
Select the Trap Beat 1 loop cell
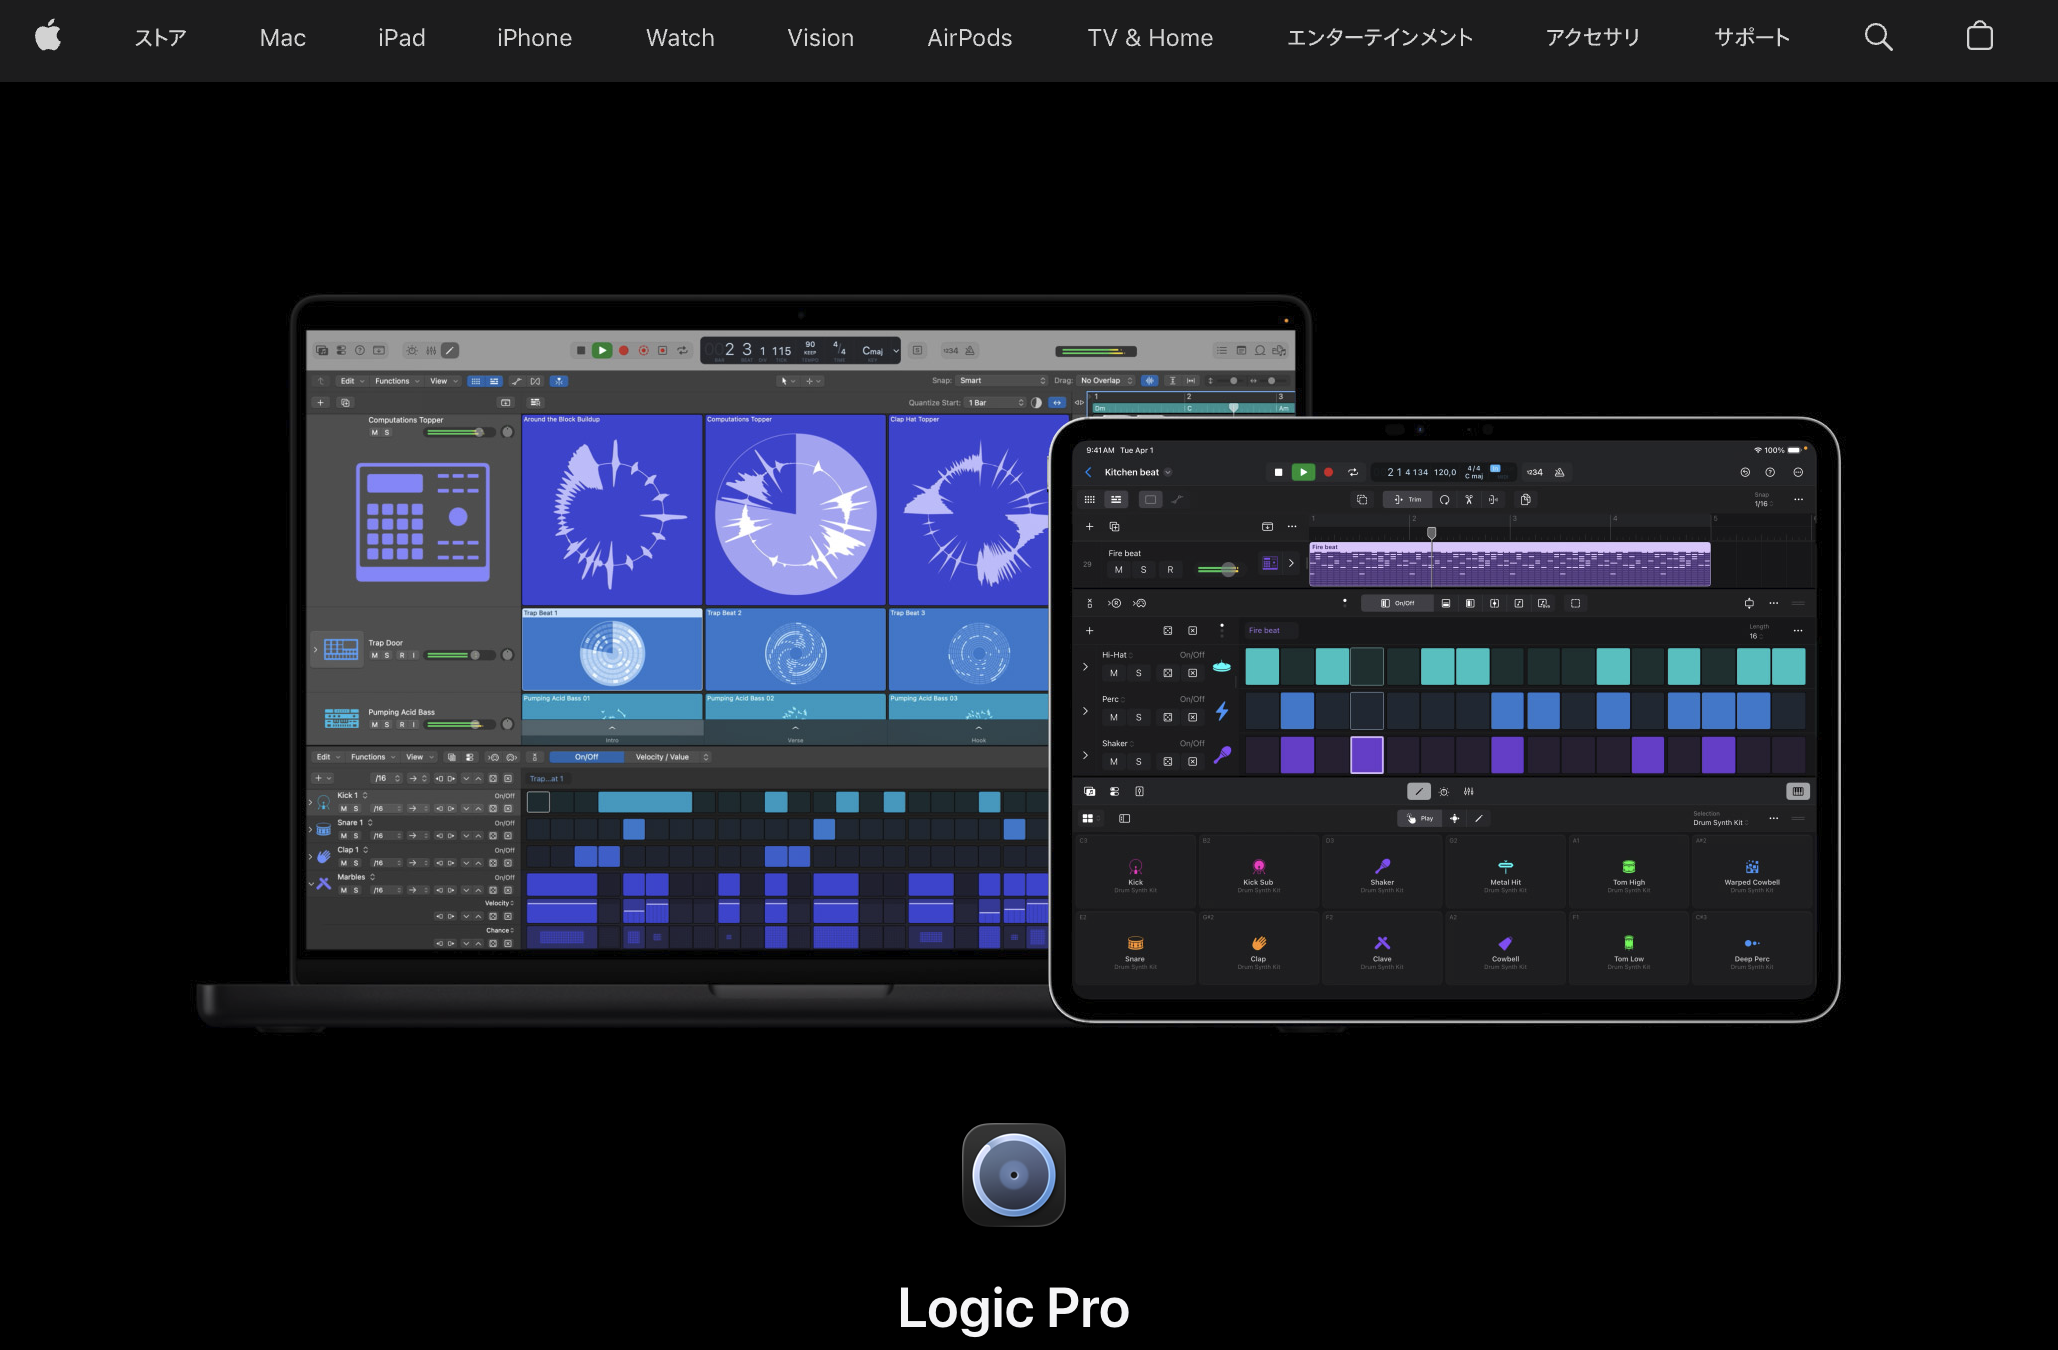pos(612,649)
